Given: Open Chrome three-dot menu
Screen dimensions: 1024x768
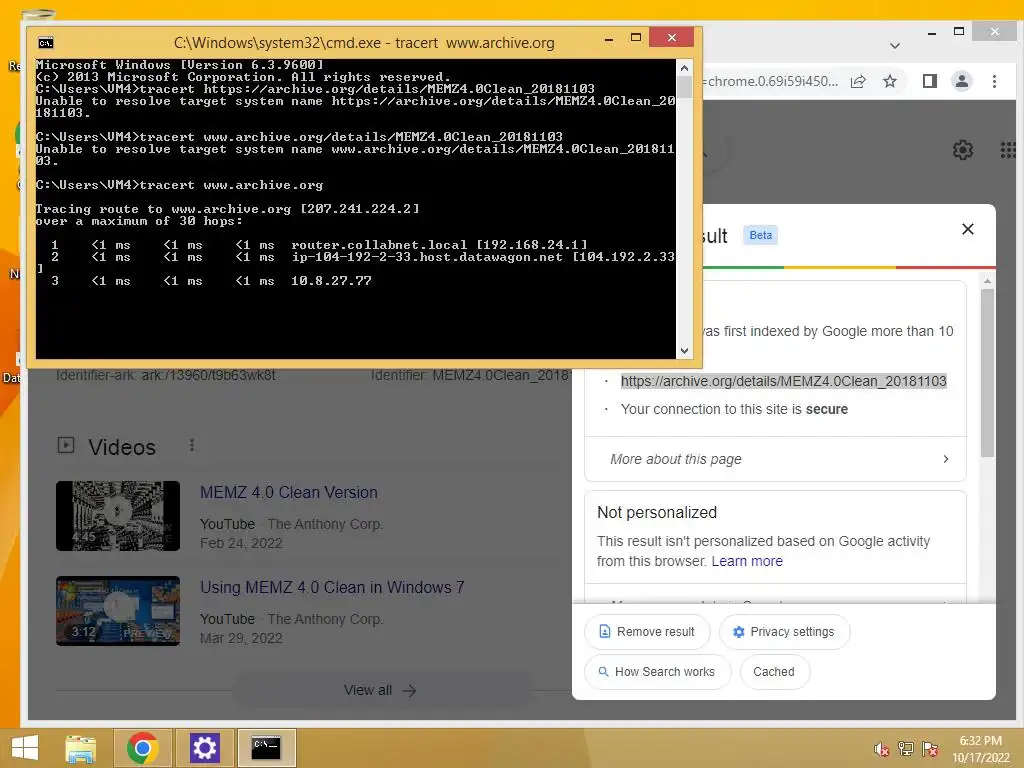Looking at the screenshot, I should (994, 81).
